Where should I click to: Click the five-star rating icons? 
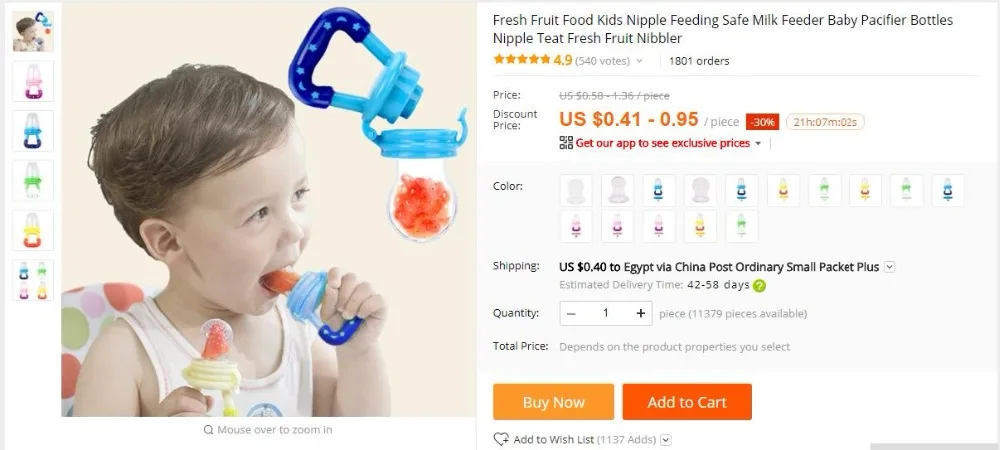(522, 60)
